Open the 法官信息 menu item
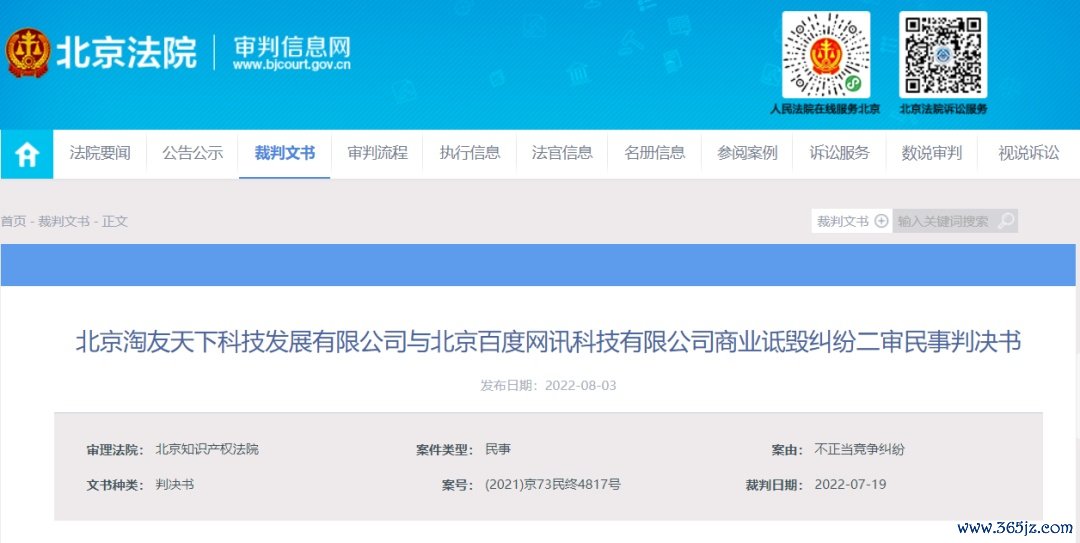The image size is (1080, 543). (x=562, y=153)
